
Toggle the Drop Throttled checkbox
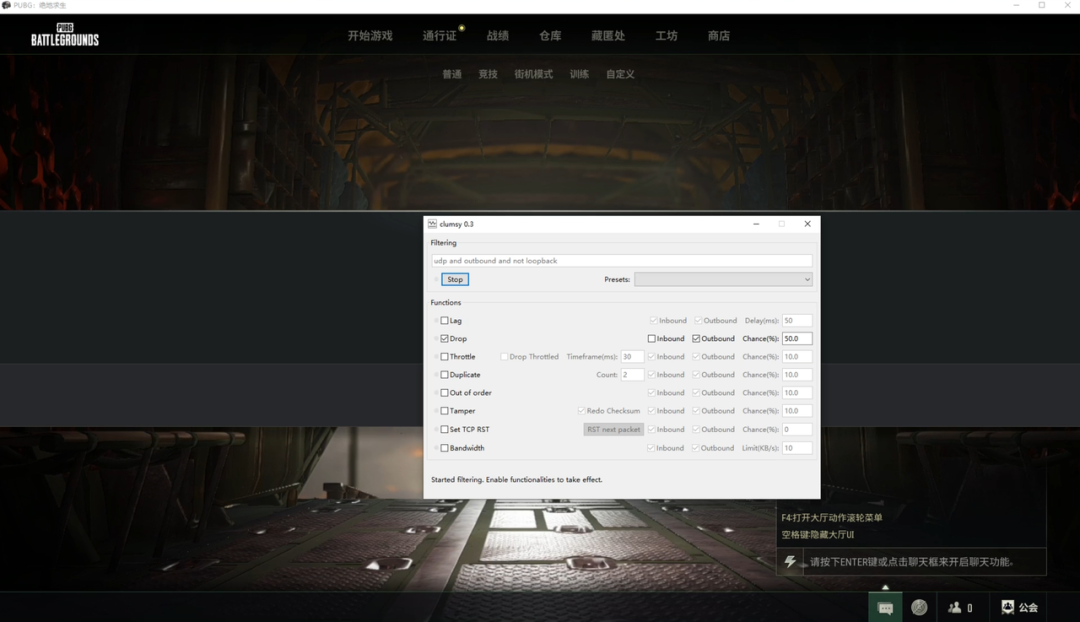(504, 356)
